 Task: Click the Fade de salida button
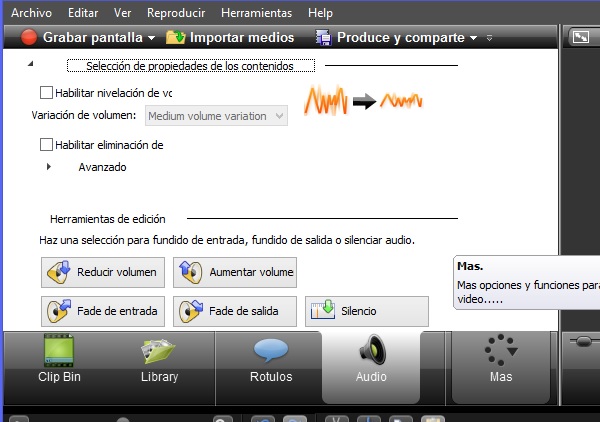(x=236, y=311)
